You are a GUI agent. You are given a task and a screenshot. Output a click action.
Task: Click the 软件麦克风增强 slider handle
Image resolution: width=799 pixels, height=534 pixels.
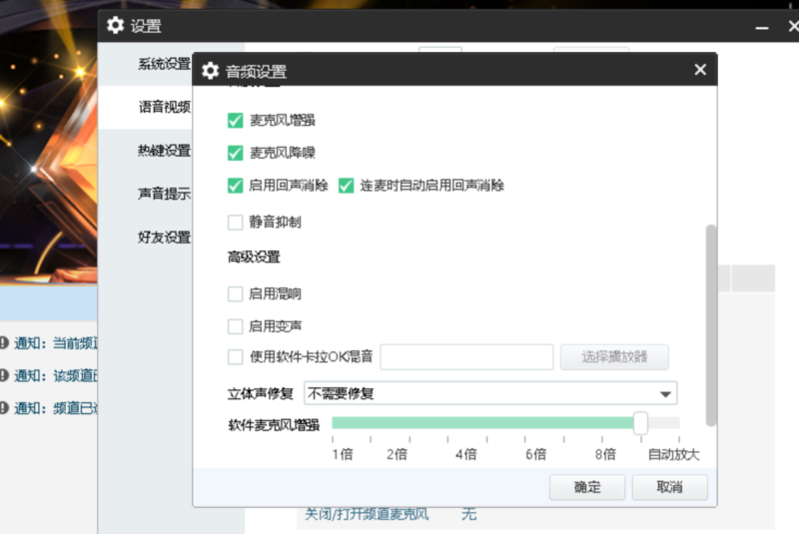640,424
